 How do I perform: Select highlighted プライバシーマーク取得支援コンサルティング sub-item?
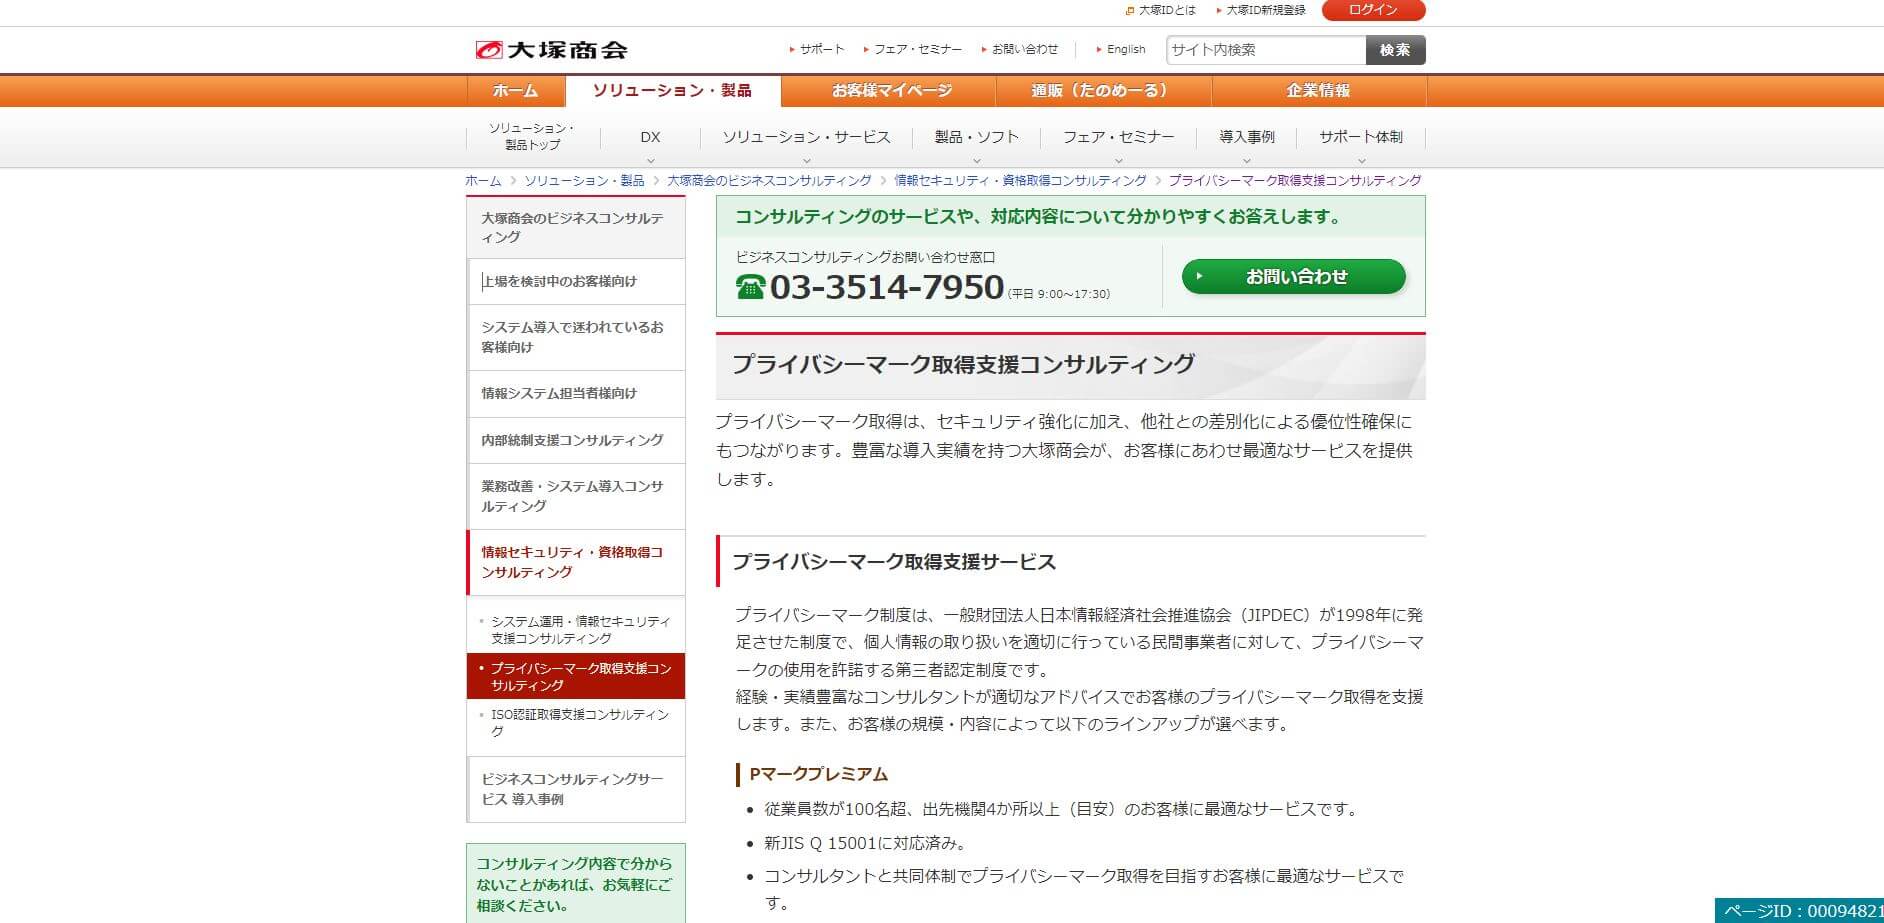tap(576, 676)
